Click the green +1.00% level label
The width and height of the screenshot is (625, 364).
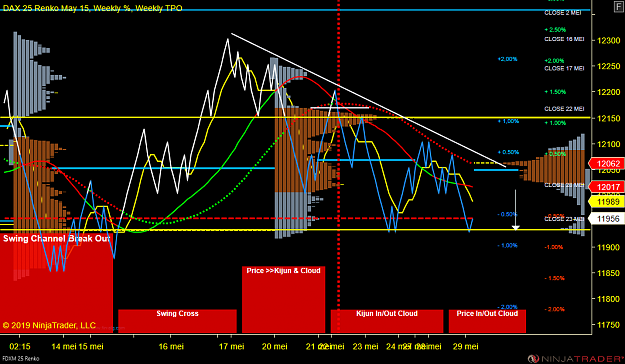(x=555, y=123)
